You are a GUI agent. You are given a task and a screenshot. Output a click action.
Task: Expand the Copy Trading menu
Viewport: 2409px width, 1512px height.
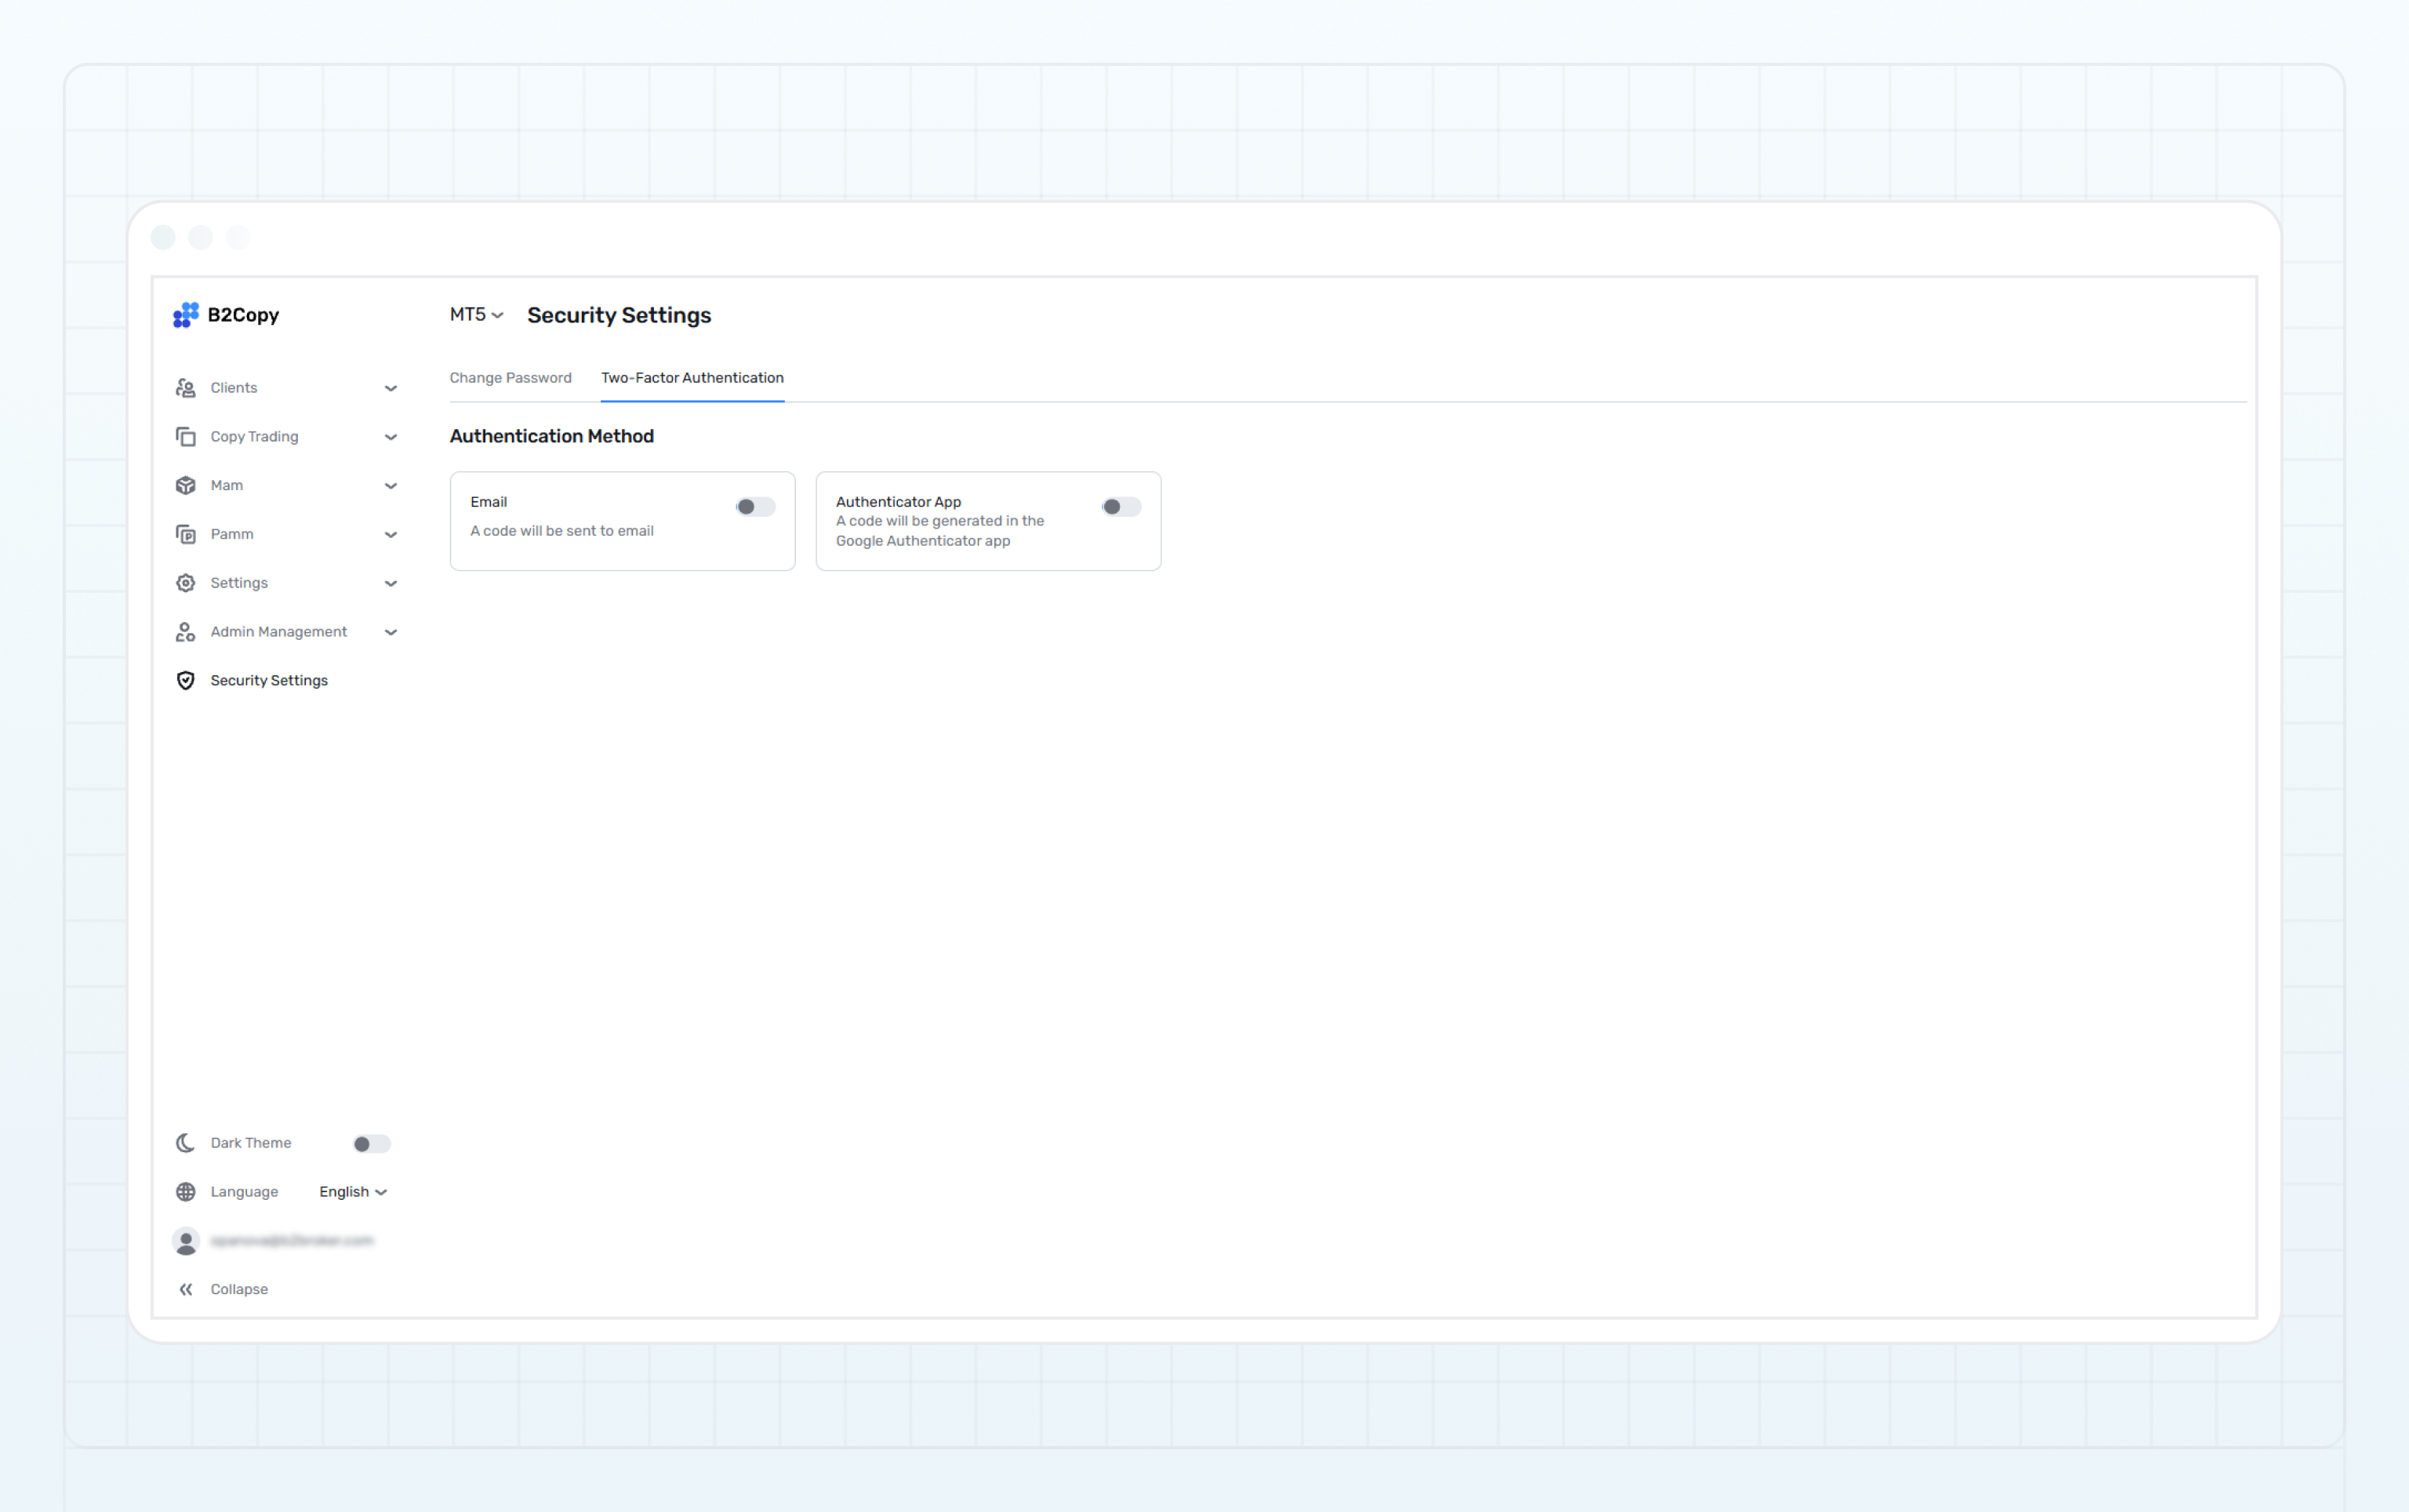[391, 436]
